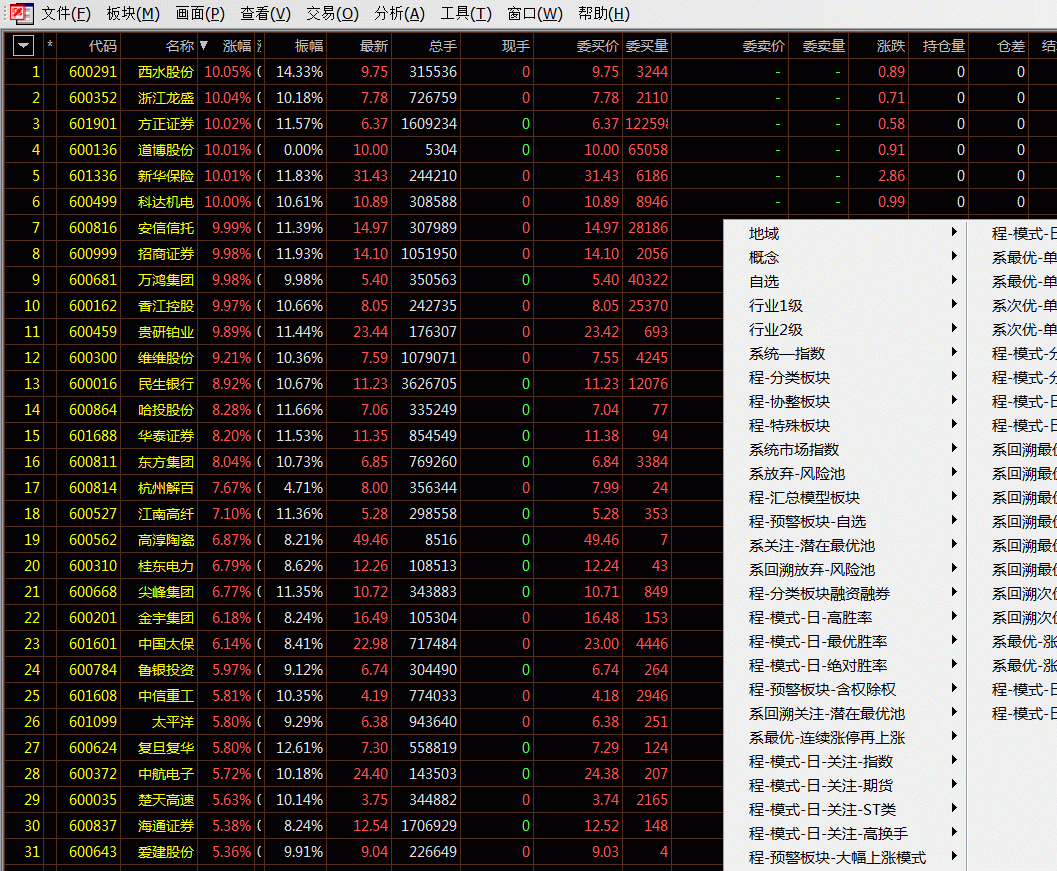The width and height of the screenshot is (1057, 871).
Task: Open the 画面(P) menu
Action: [x=200, y=13]
